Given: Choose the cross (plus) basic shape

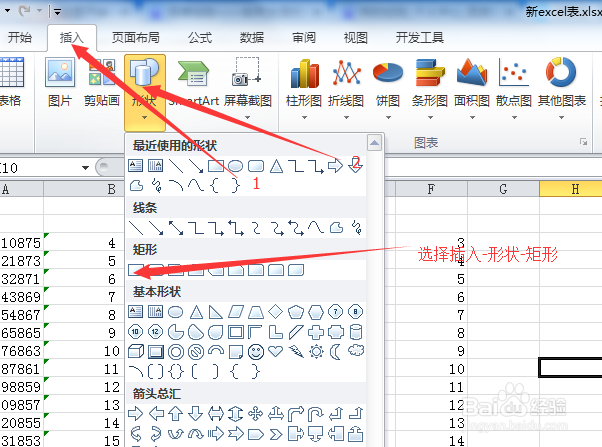Looking at the screenshot, I should pyautogui.click(x=316, y=332).
